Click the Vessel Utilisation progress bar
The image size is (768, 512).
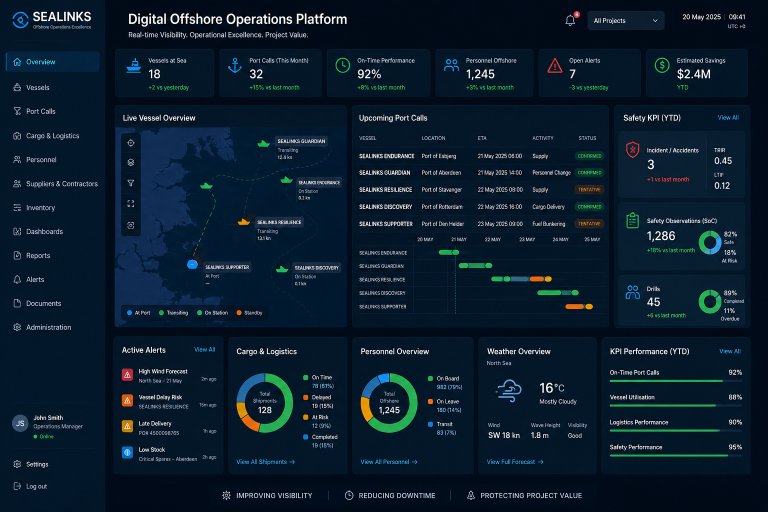[x=676, y=406]
